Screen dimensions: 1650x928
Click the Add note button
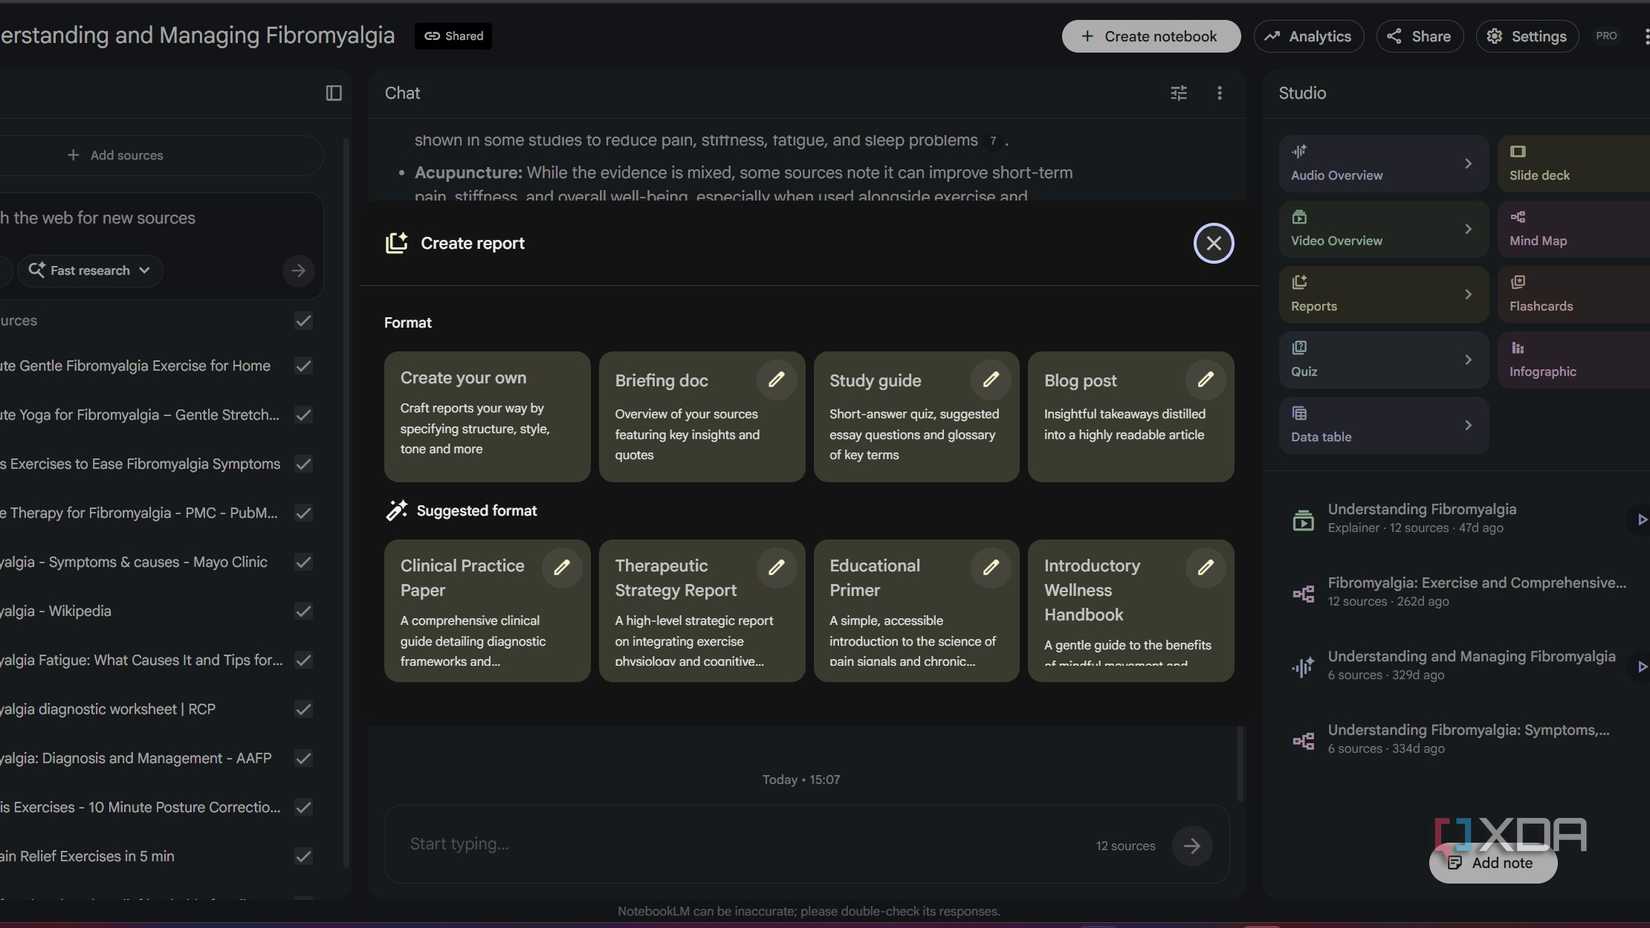tap(1492, 863)
